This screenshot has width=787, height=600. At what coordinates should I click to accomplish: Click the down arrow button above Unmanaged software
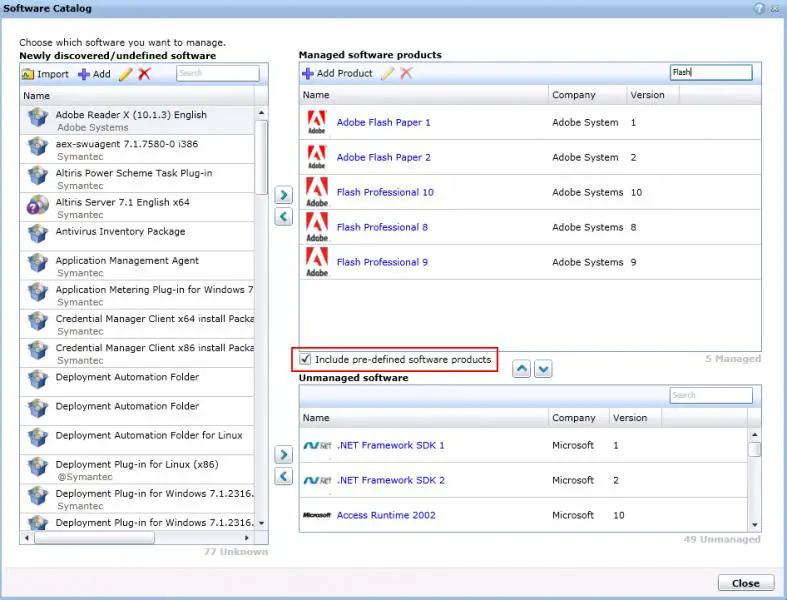[543, 369]
